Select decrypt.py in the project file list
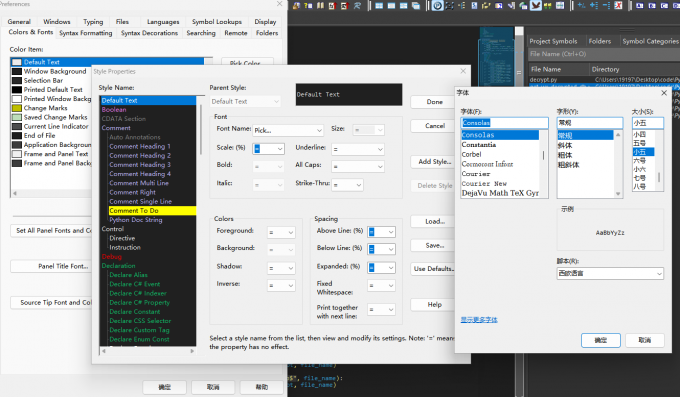The width and height of the screenshot is (680, 397). 543,80
